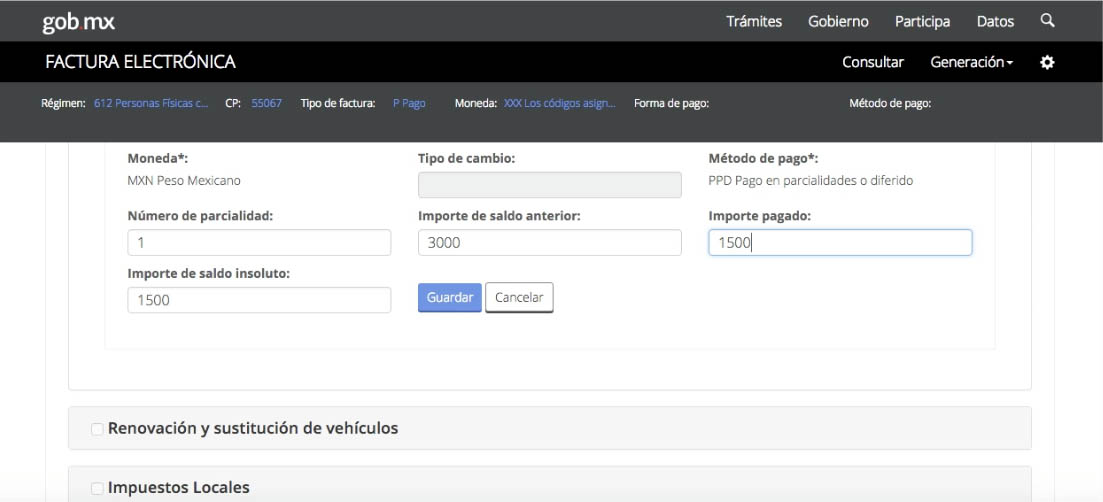Select the Importe de saldo insoluto field
Viewport: 1103px width, 502px height.
[259, 300]
